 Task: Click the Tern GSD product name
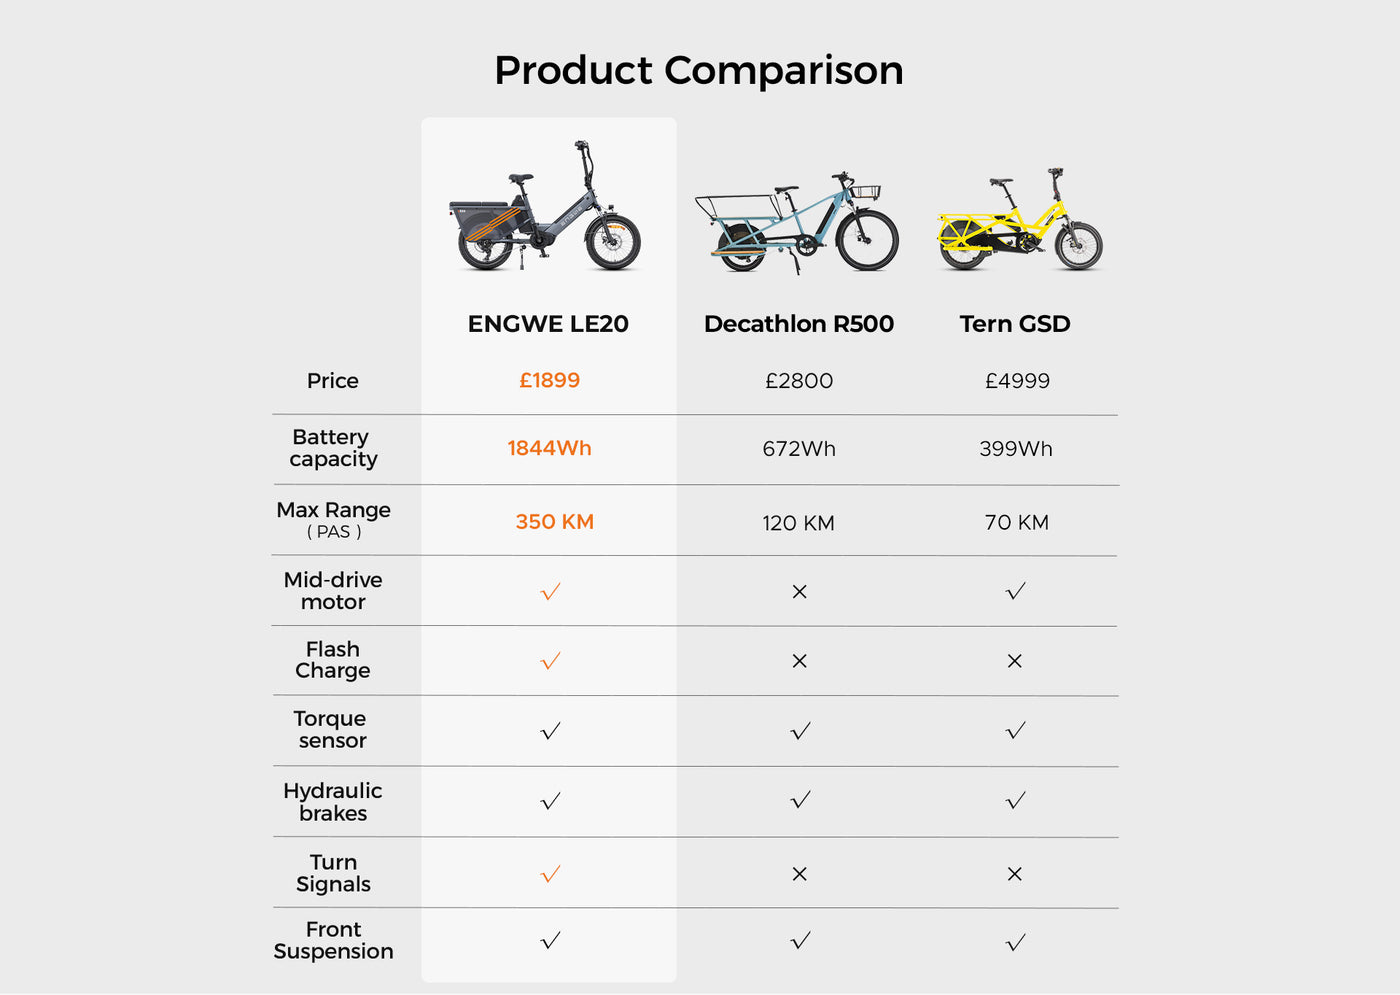1015,324
